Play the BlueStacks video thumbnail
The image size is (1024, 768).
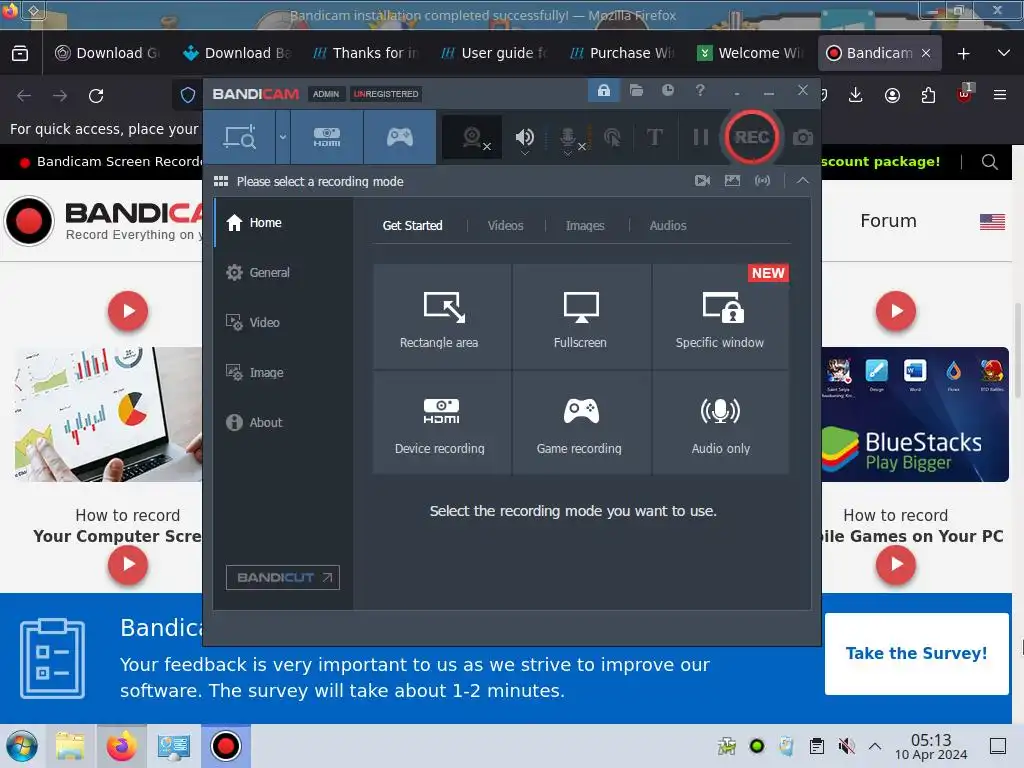895,312
